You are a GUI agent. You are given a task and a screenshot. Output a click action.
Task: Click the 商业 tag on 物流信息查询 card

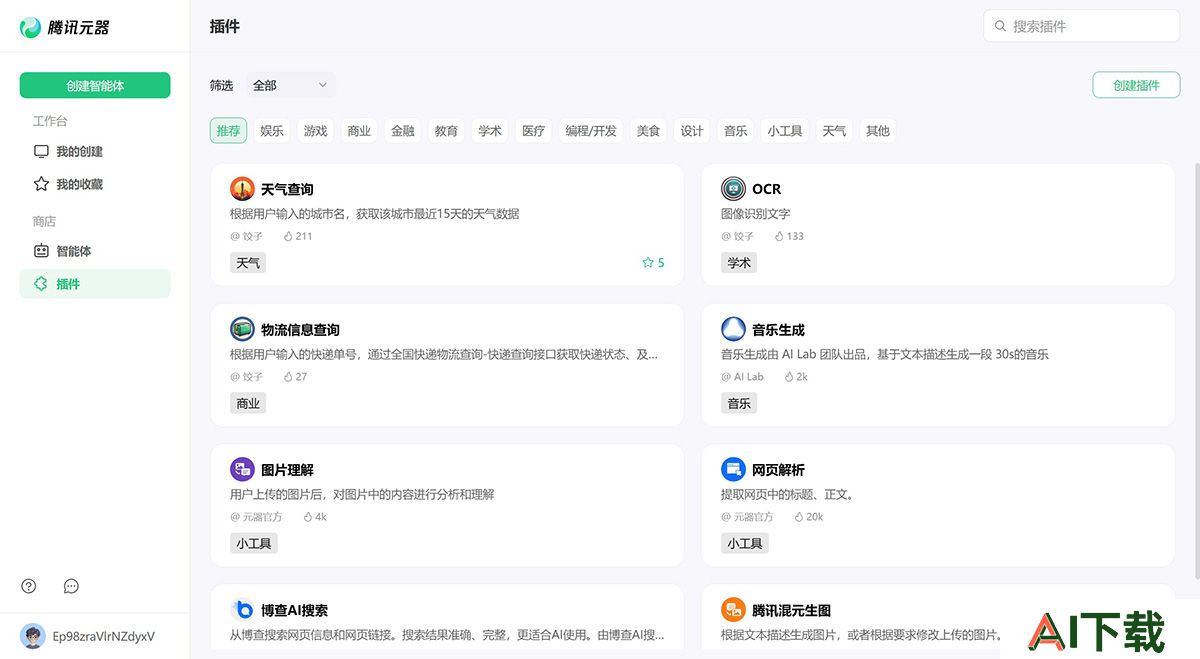click(248, 403)
